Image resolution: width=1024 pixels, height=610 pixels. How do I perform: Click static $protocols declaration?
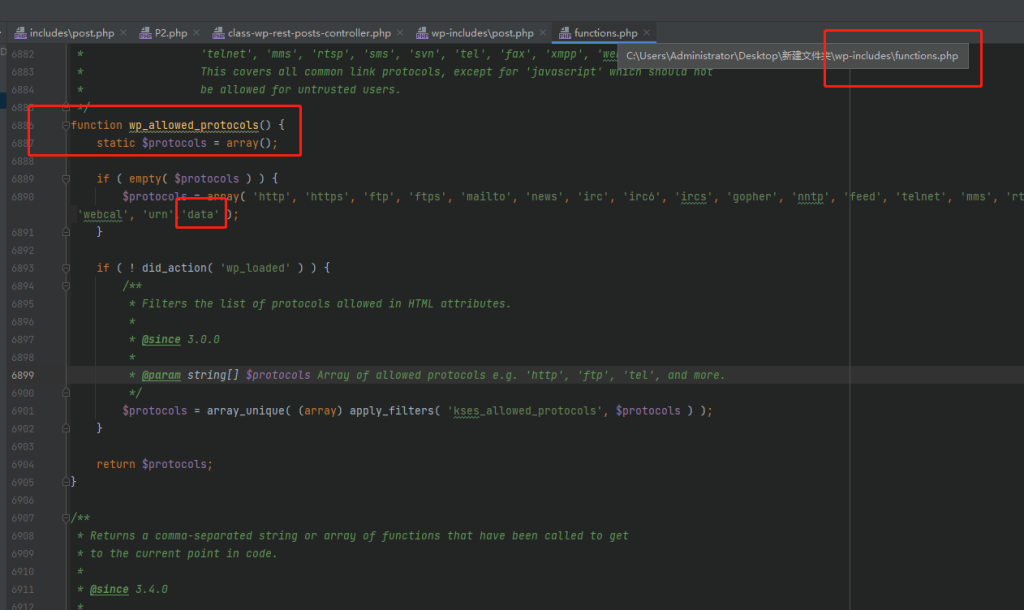(x=187, y=143)
